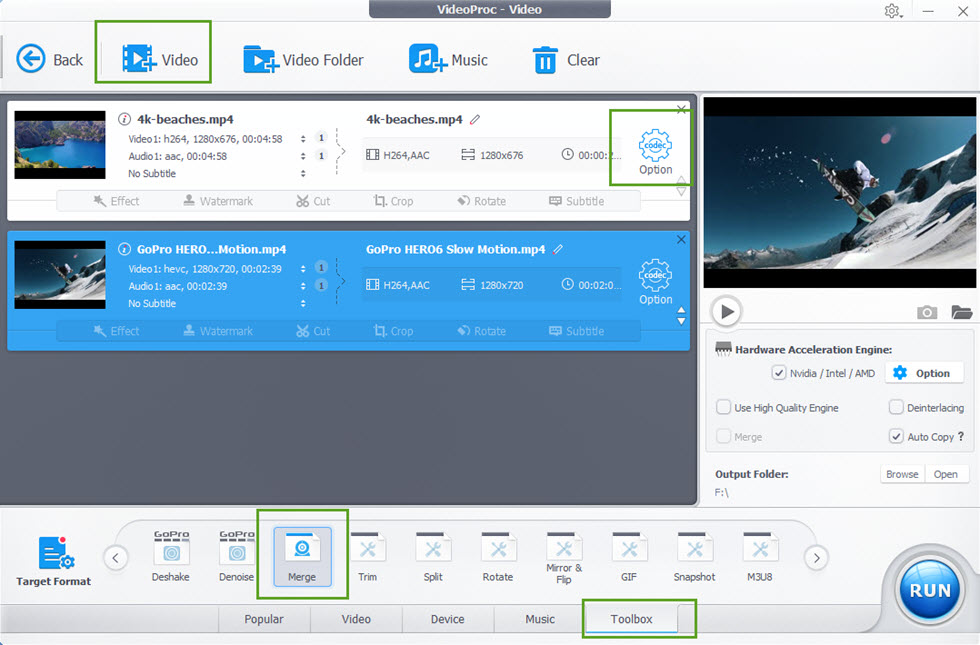Click the camera snapshot icon under preview

[927, 313]
